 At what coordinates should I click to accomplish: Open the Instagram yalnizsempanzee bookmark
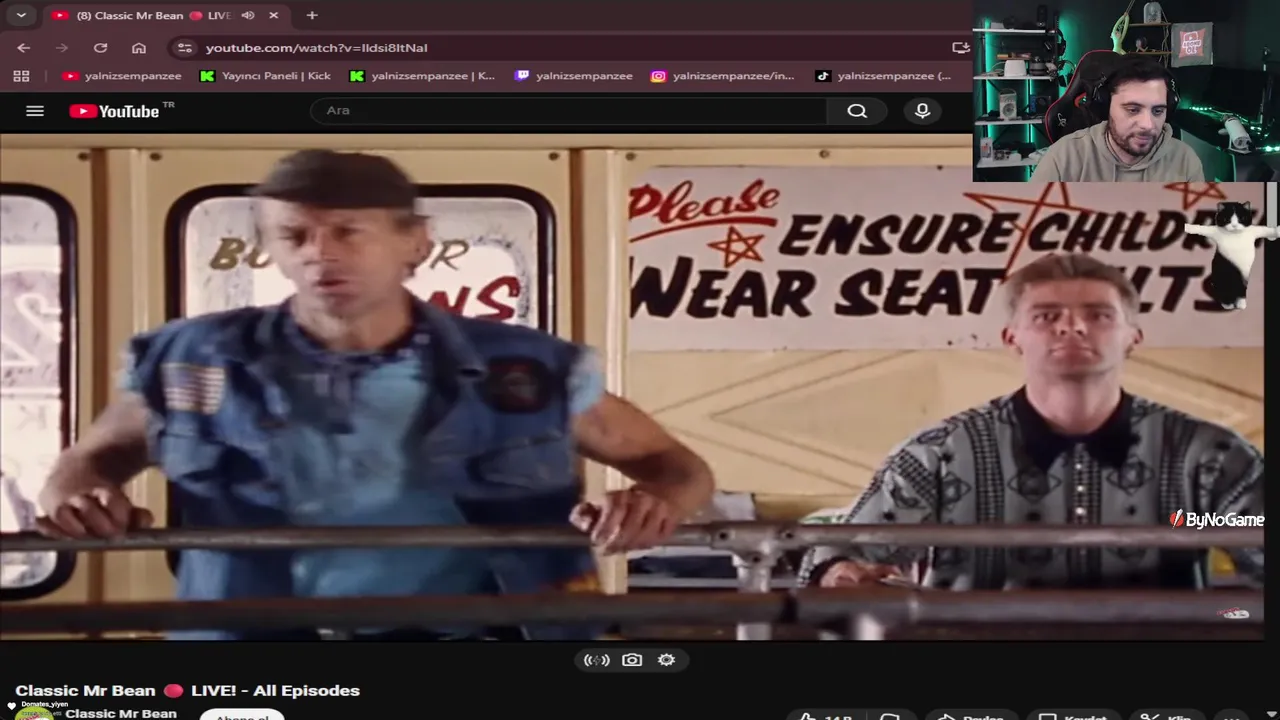click(x=723, y=75)
